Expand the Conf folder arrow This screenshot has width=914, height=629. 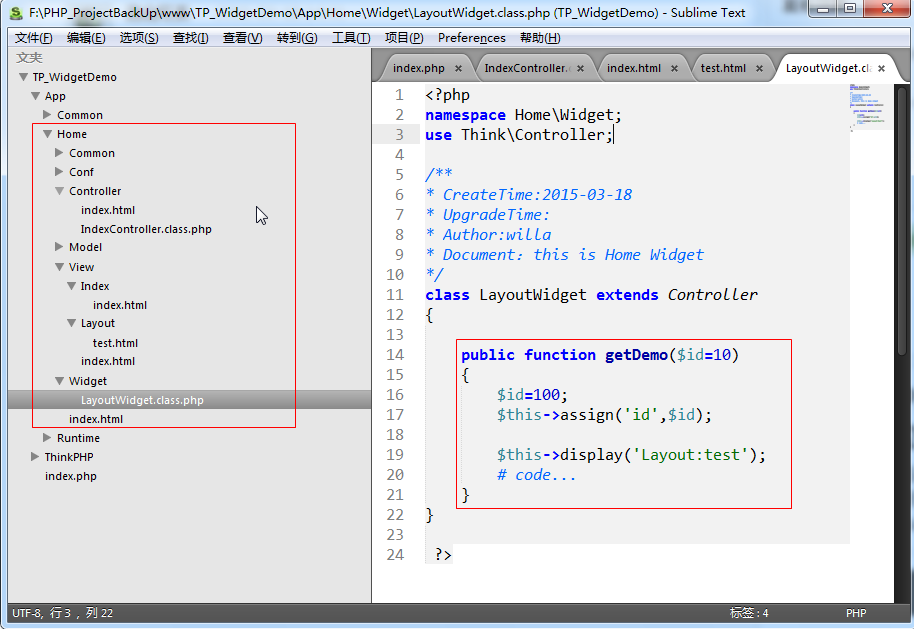click(x=59, y=171)
